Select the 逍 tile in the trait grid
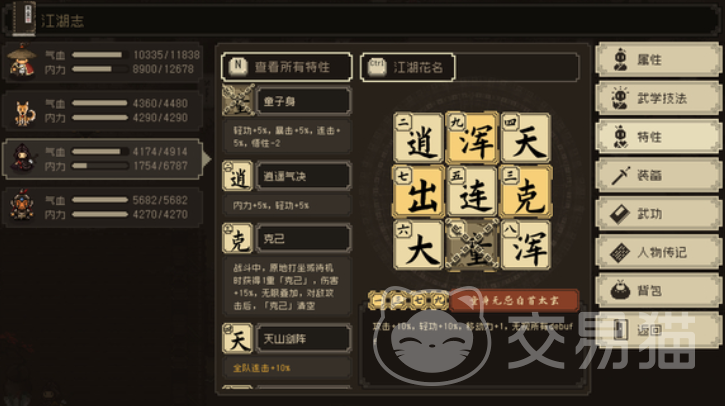This screenshot has height=406, width=725. pos(418,137)
